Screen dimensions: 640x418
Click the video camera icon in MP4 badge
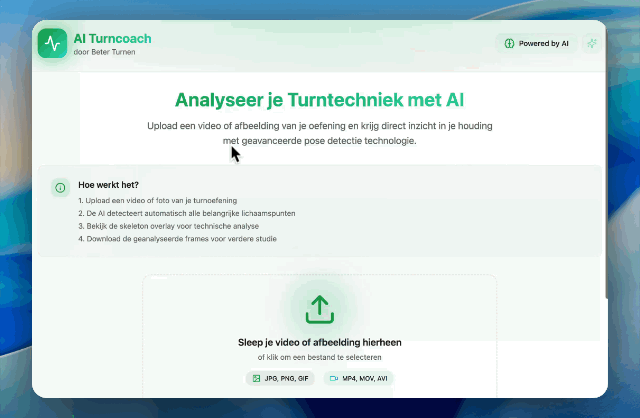[x=333, y=379]
